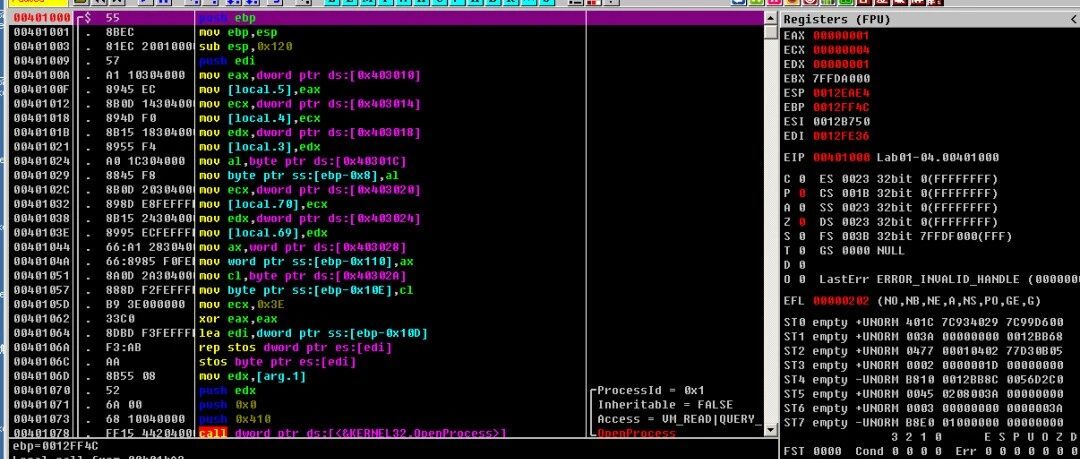Select the ST7 FPU register row

tap(924, 422)
